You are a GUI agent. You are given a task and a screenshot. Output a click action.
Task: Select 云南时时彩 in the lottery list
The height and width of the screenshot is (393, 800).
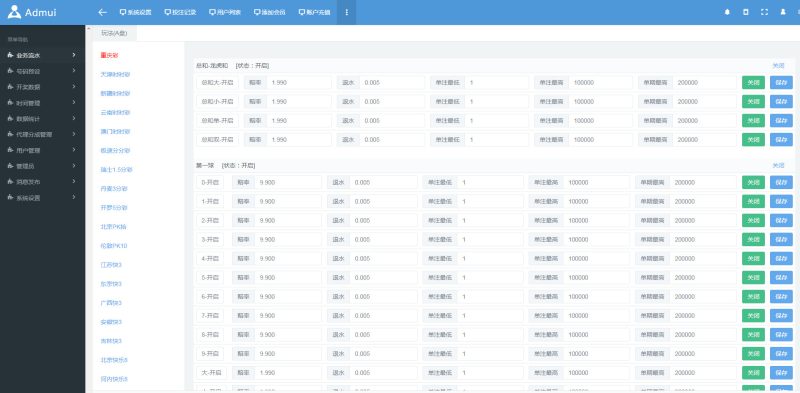pos(115,112)
